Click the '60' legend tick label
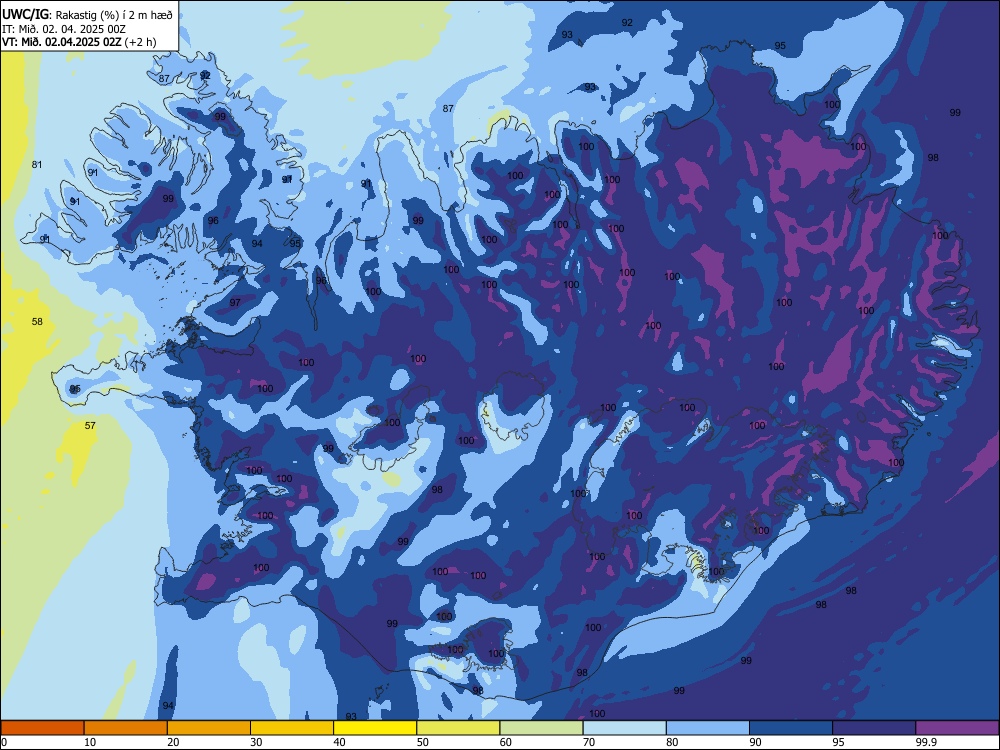The height and width of the screenshot is (750, 1000). click(x=506, y=742)
